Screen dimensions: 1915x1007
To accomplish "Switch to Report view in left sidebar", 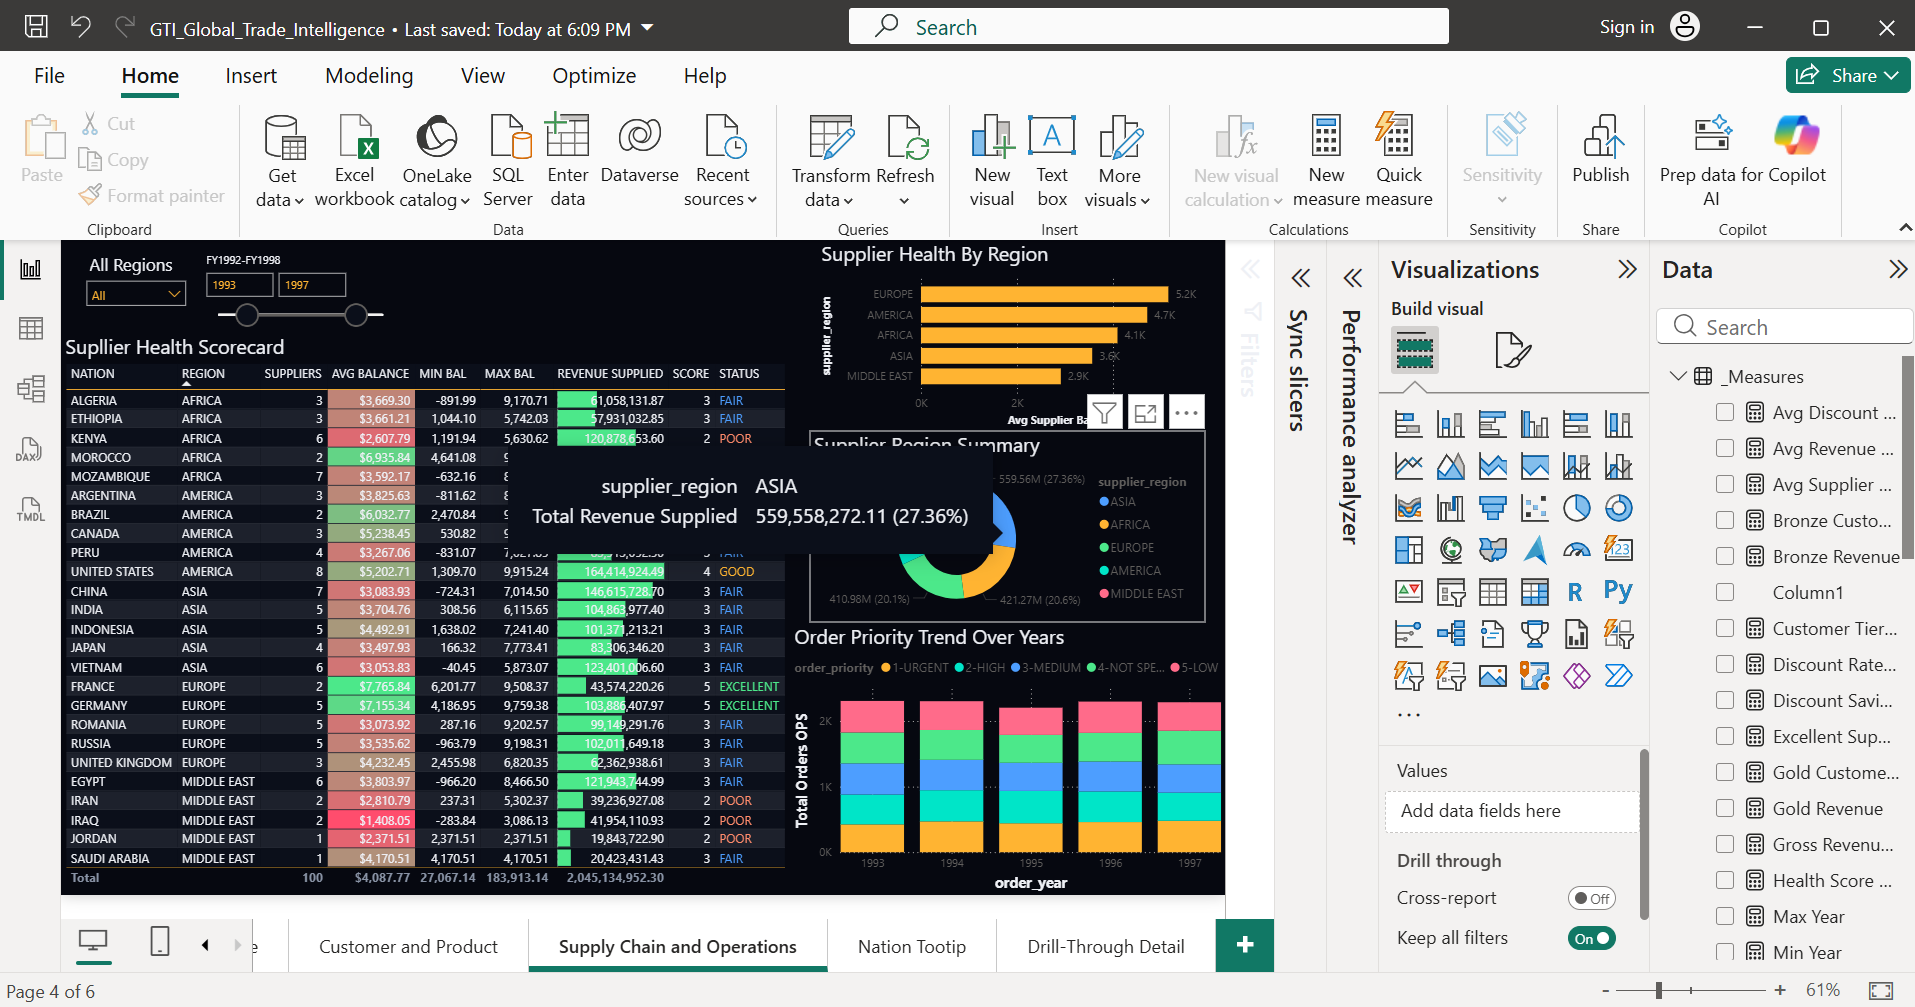I will 31,269.
